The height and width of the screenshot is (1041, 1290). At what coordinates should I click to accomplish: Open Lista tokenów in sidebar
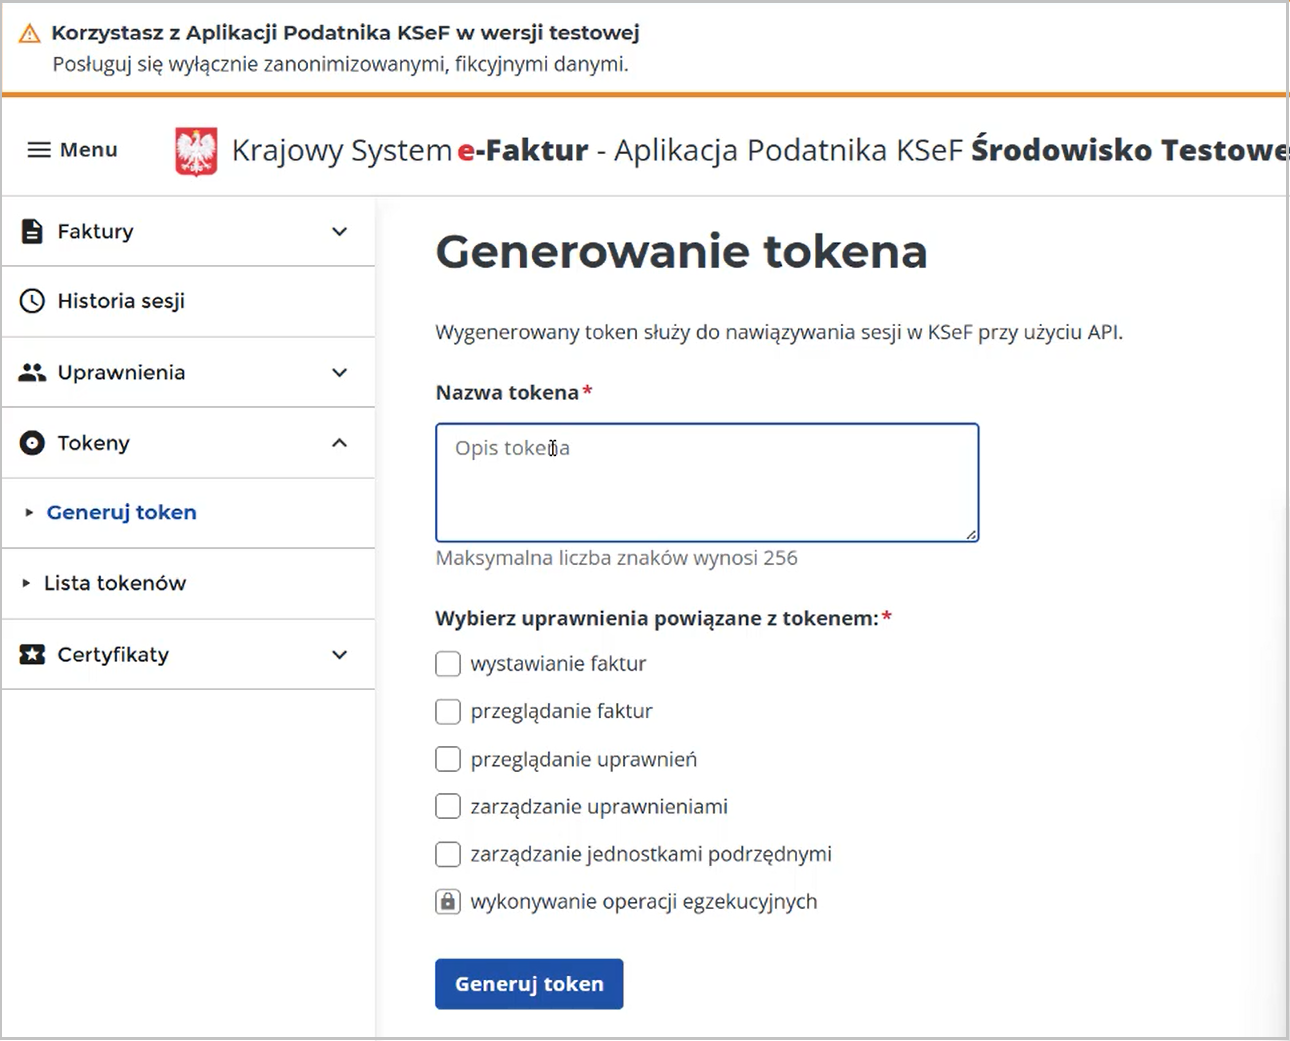point(115,583)
